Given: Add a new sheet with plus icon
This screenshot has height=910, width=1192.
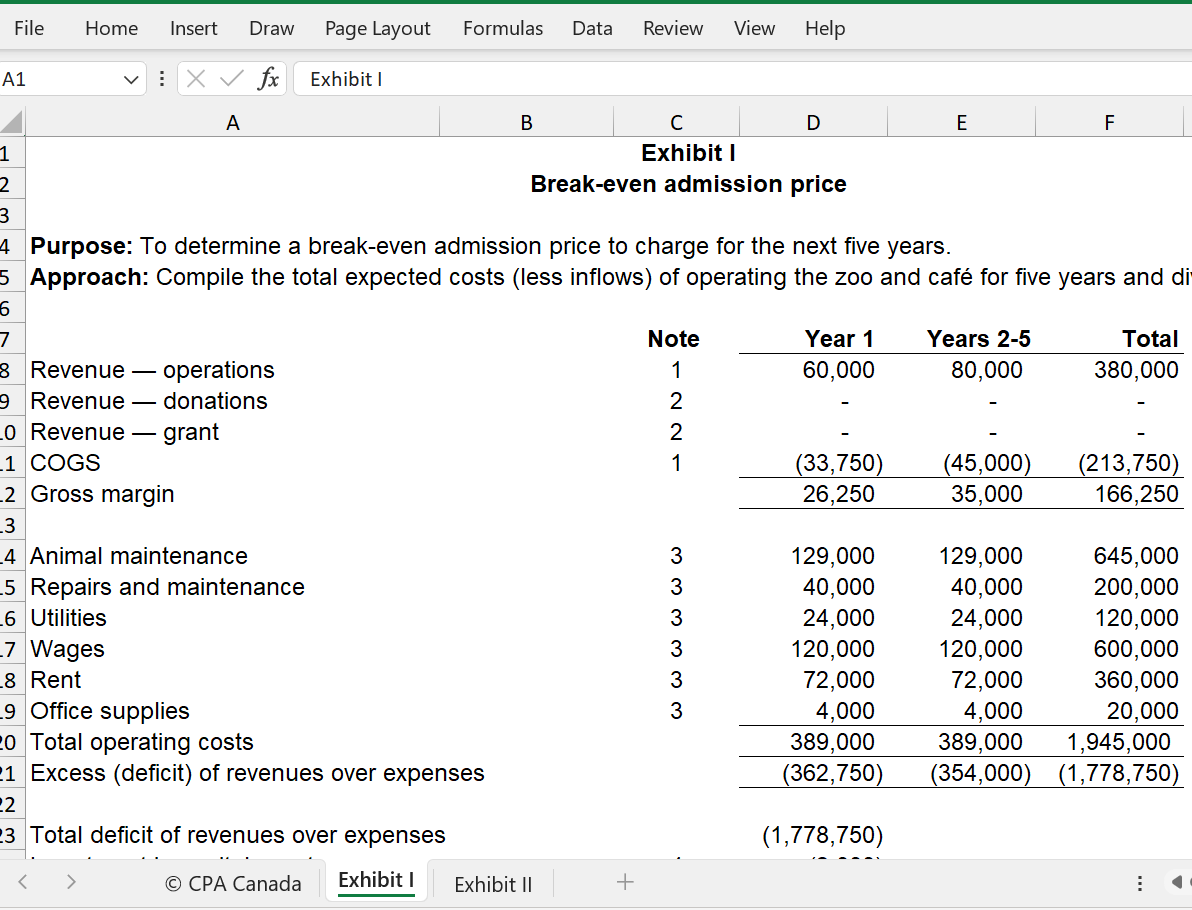Looking at the screenshot, I should tap(625, 882).
